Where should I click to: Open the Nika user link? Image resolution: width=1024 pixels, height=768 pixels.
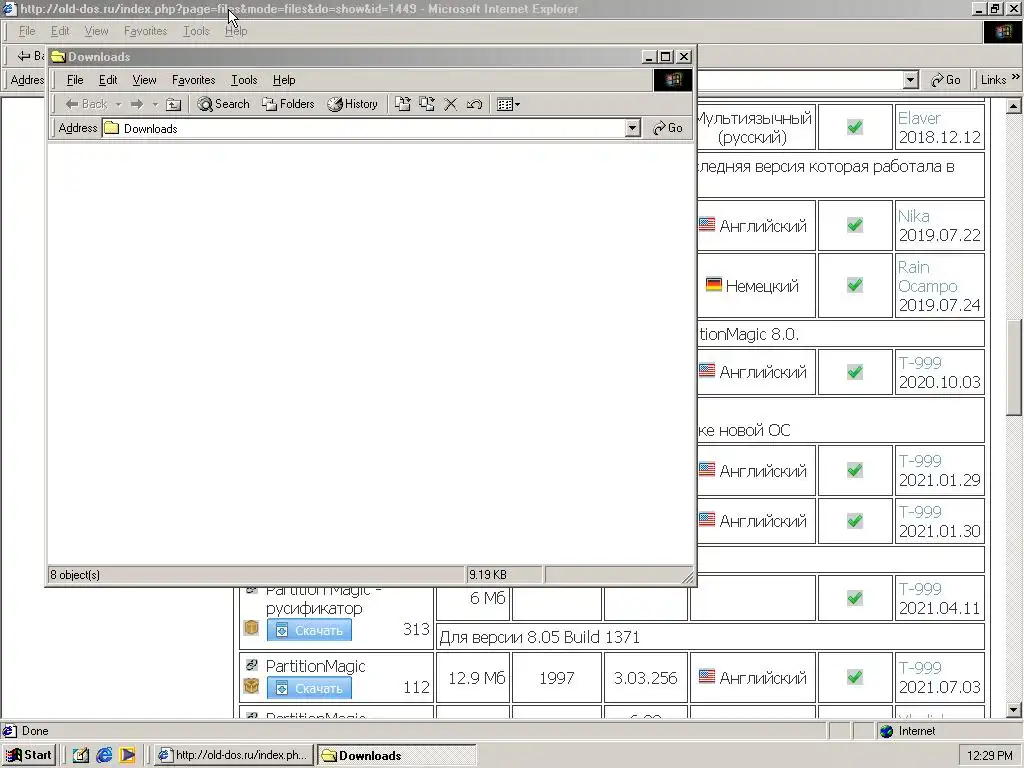click(914, 216)
